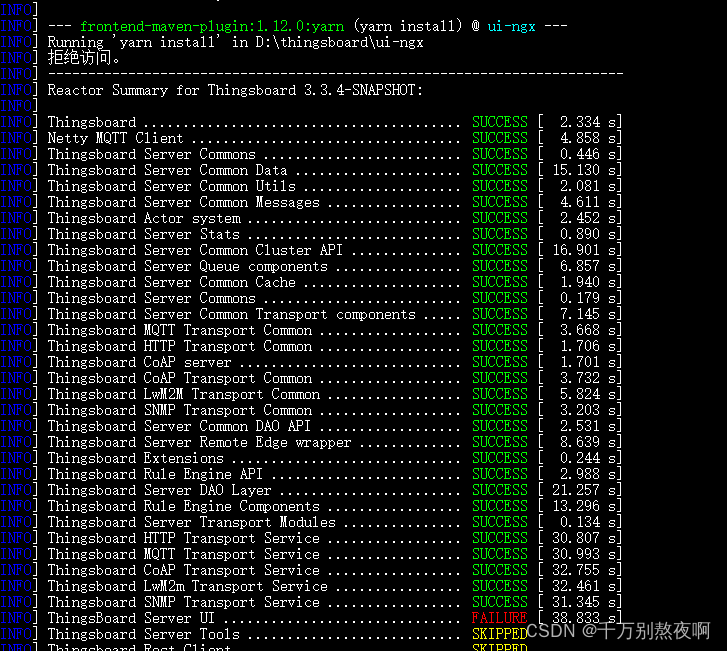
Task: Select the '4.858 s' Netty MQTT time
Action: click(x=588, y=138)
